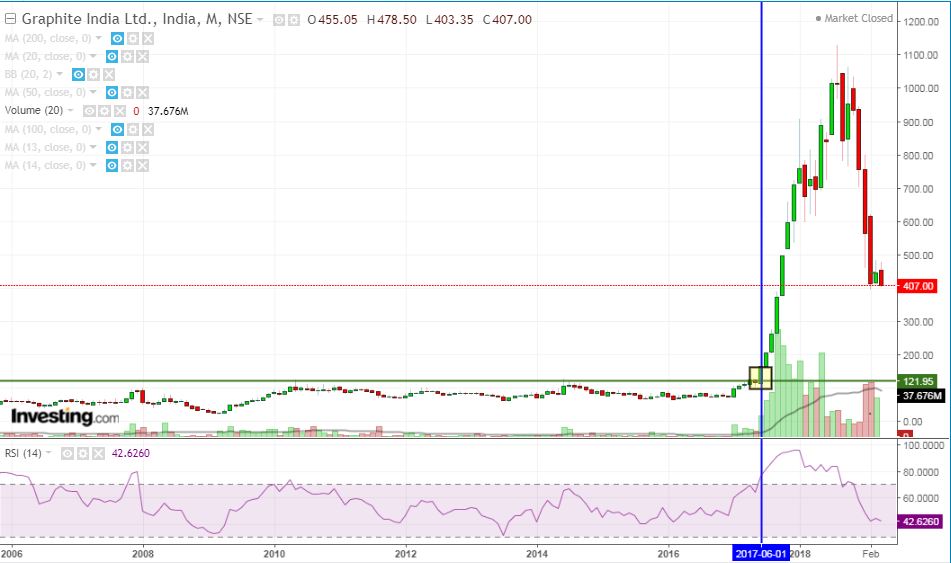Click the MA (200, close, 0) label
Viewport: 951px width, 563px height.
pyautogui.click(x=48, y=38)
